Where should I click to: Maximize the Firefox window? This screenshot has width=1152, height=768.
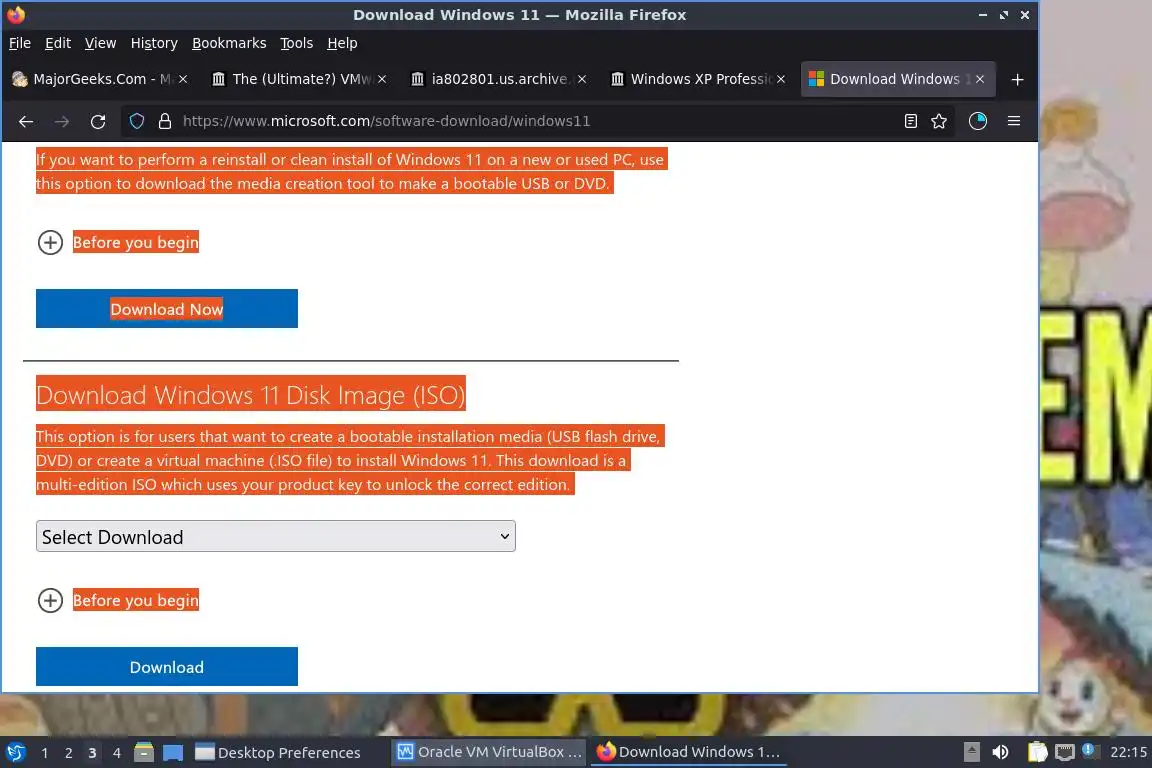coord(1004,15)
